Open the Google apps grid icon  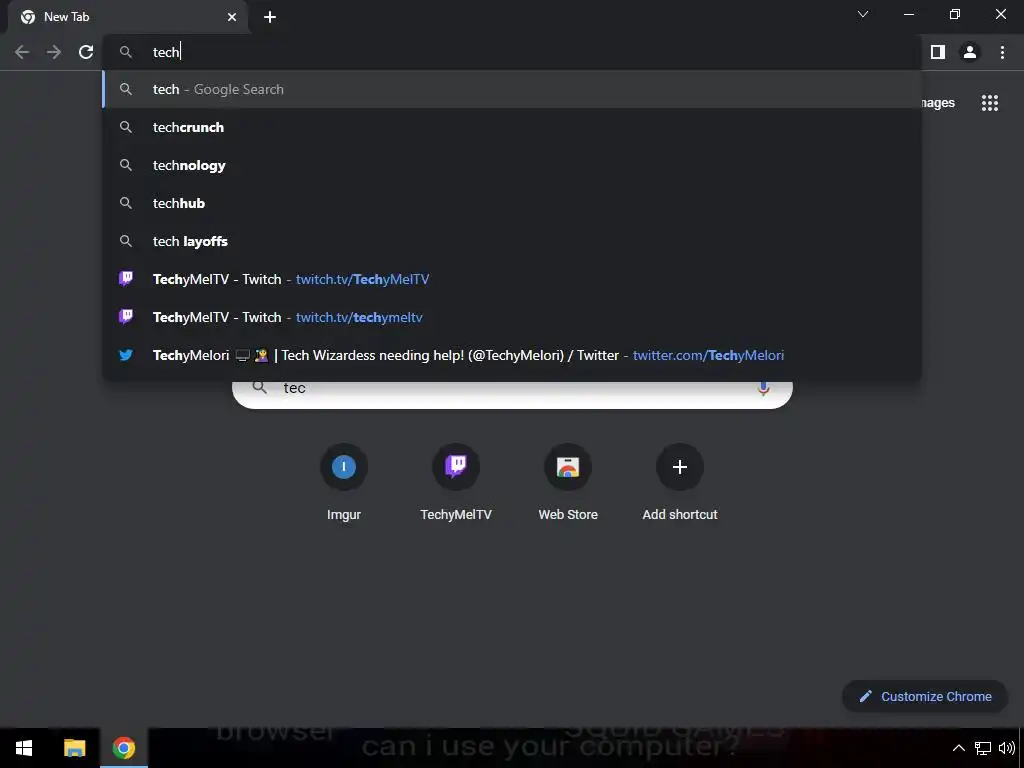(x=990, y=103)
